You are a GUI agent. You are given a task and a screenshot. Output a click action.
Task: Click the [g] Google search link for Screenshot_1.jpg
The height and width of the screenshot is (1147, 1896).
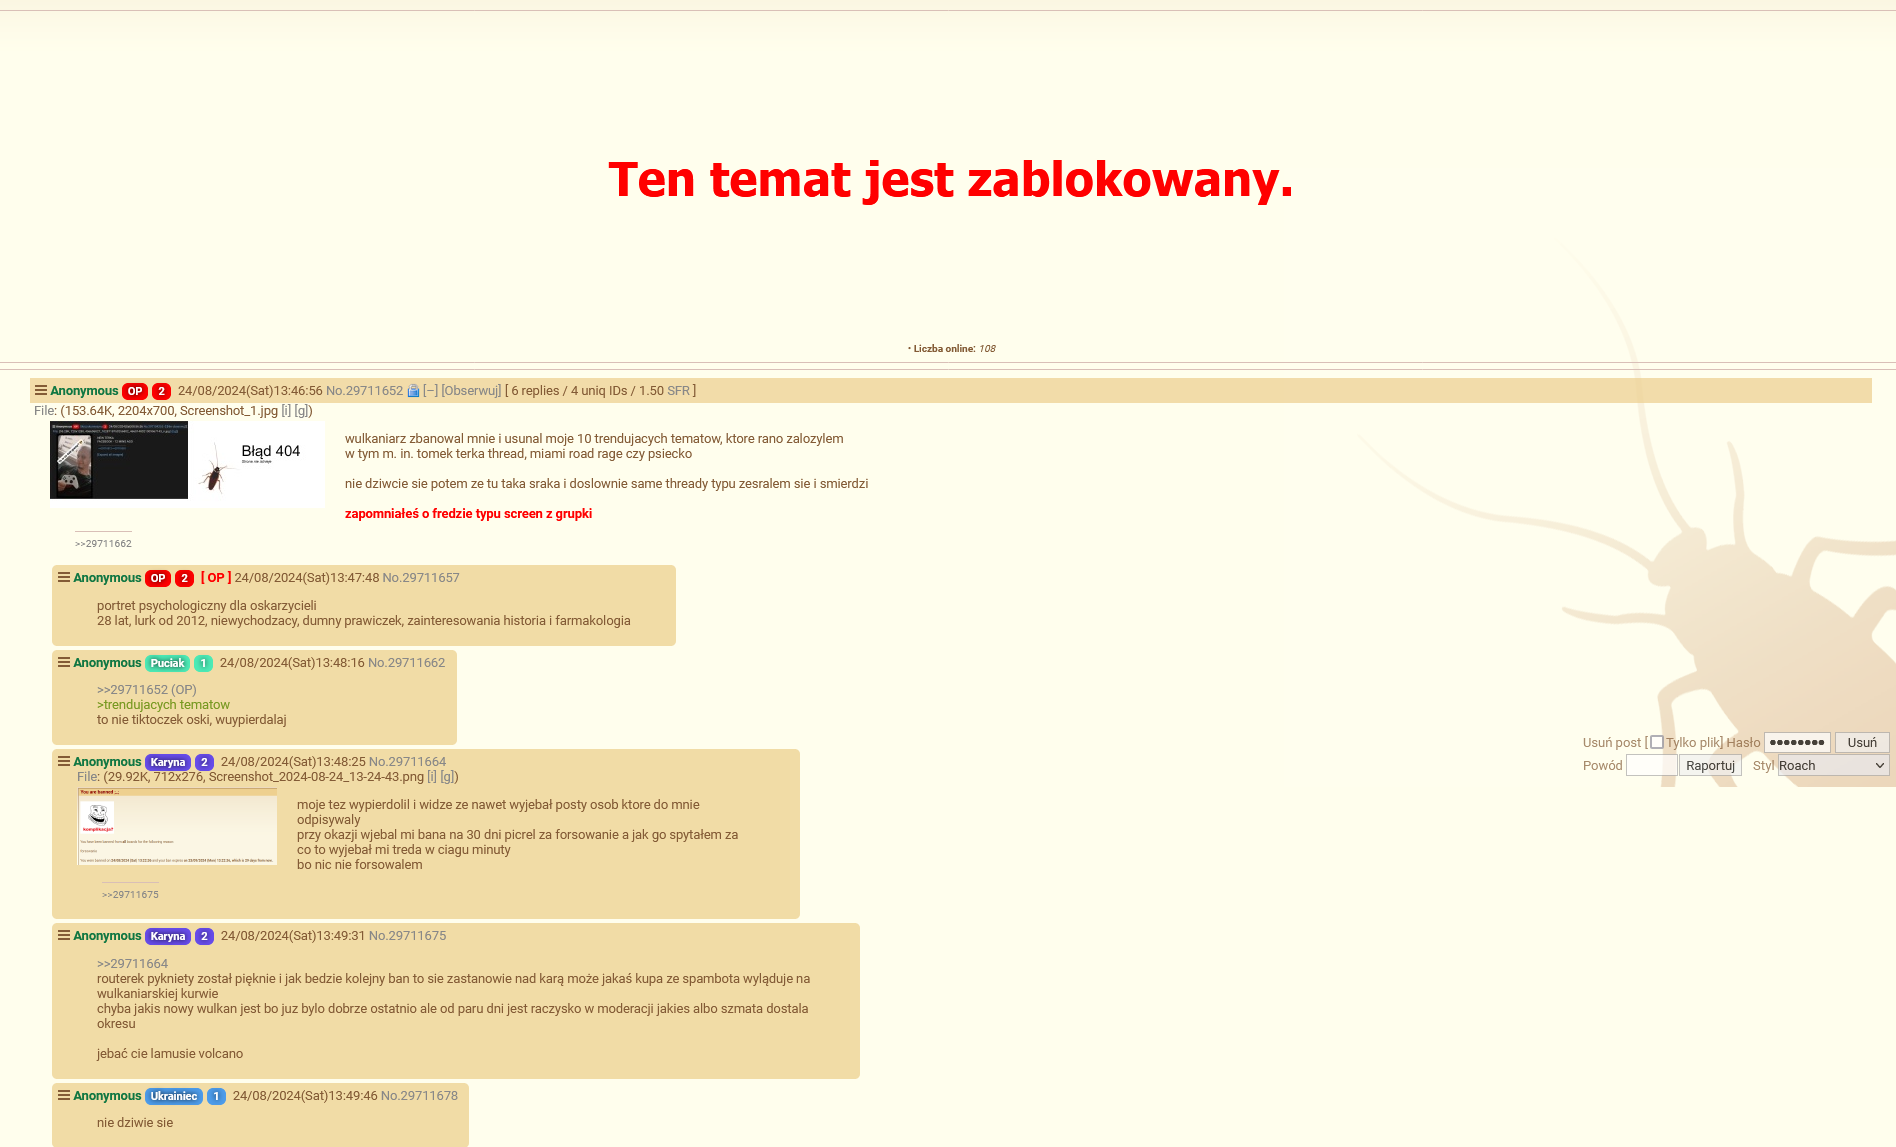tap(301, 411)
